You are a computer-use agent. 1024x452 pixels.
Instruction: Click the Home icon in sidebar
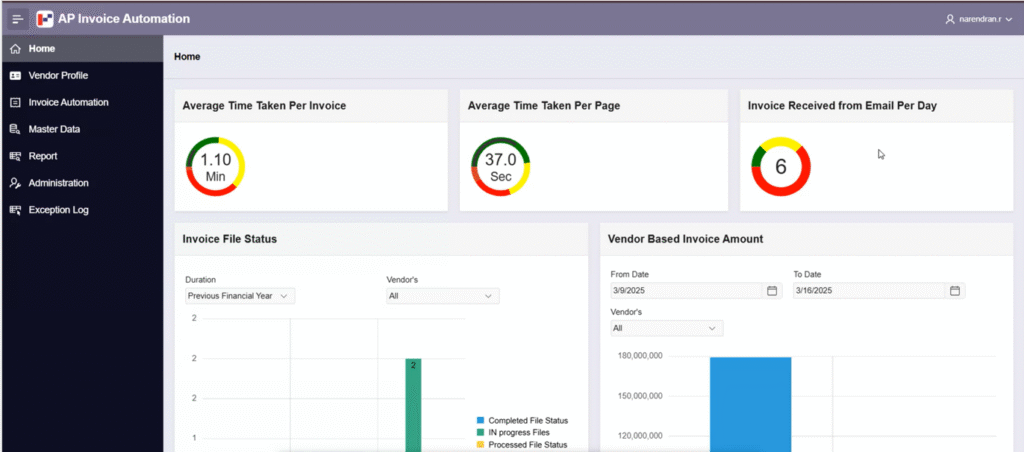pyautogui.click(x=14, y=48)
